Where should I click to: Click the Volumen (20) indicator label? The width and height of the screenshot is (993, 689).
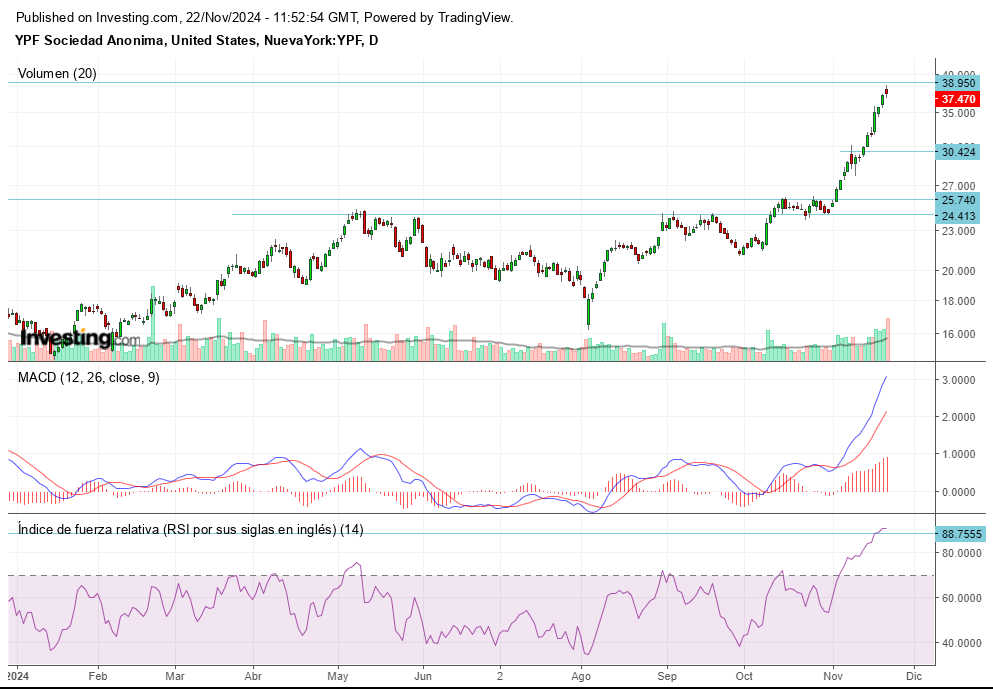pyautogui.click(x=57, y=73)
